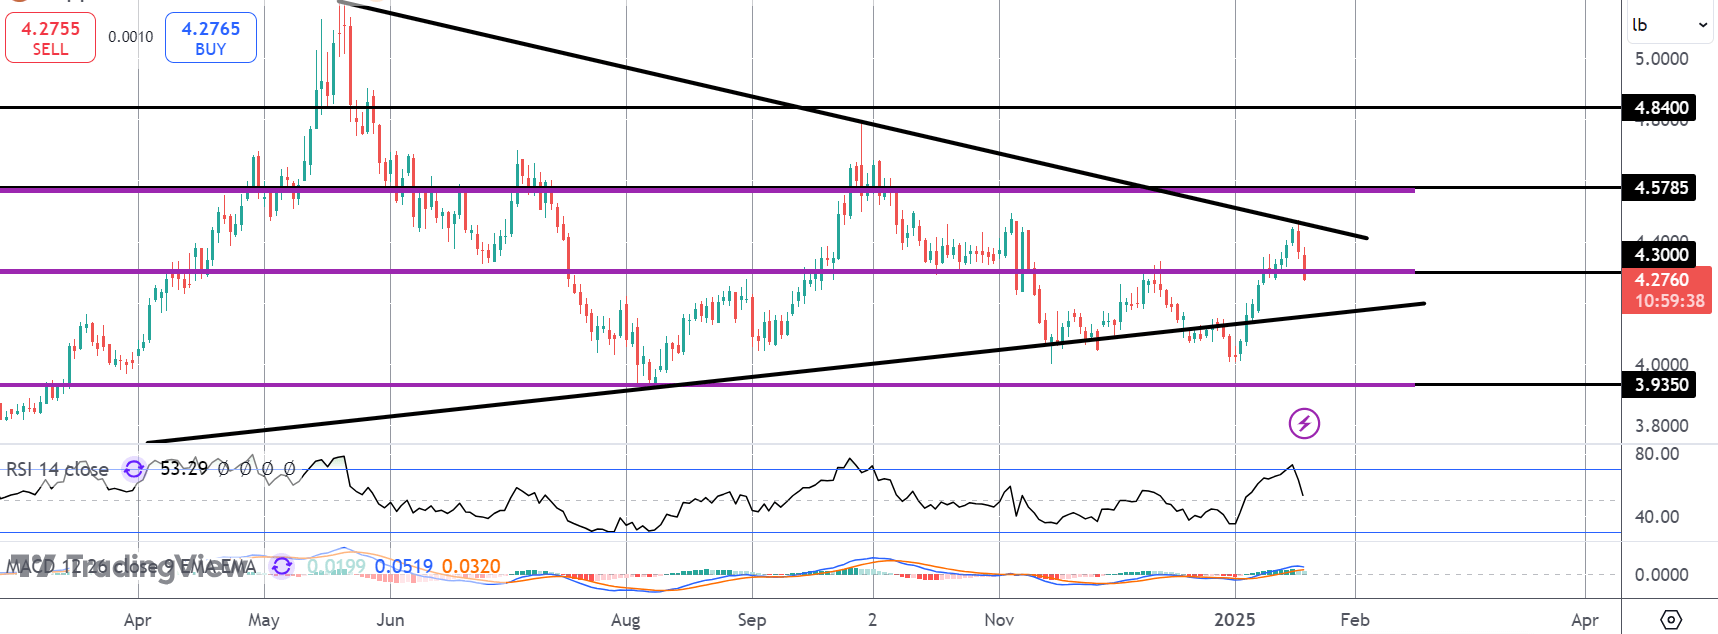Click the Jun label on time axis
Image resolution: width=1718 pixels, height=634 pixels.
[390, 620]
